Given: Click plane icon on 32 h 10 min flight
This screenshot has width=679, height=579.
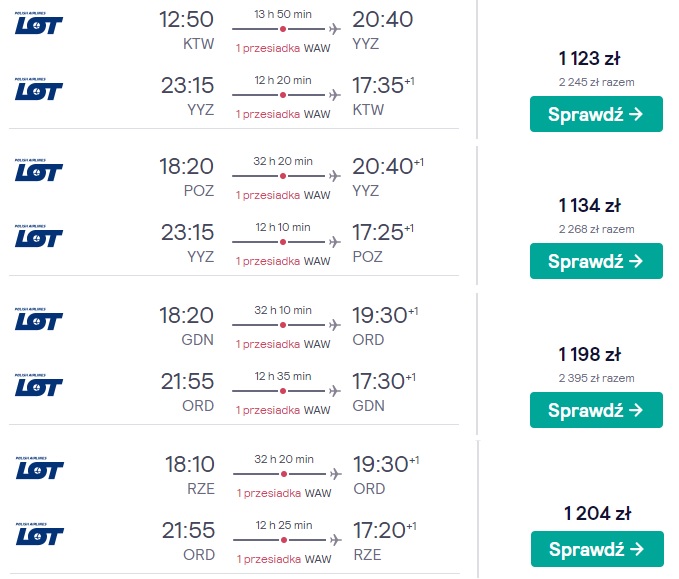Looking at the screenshot, I should 334,325.
